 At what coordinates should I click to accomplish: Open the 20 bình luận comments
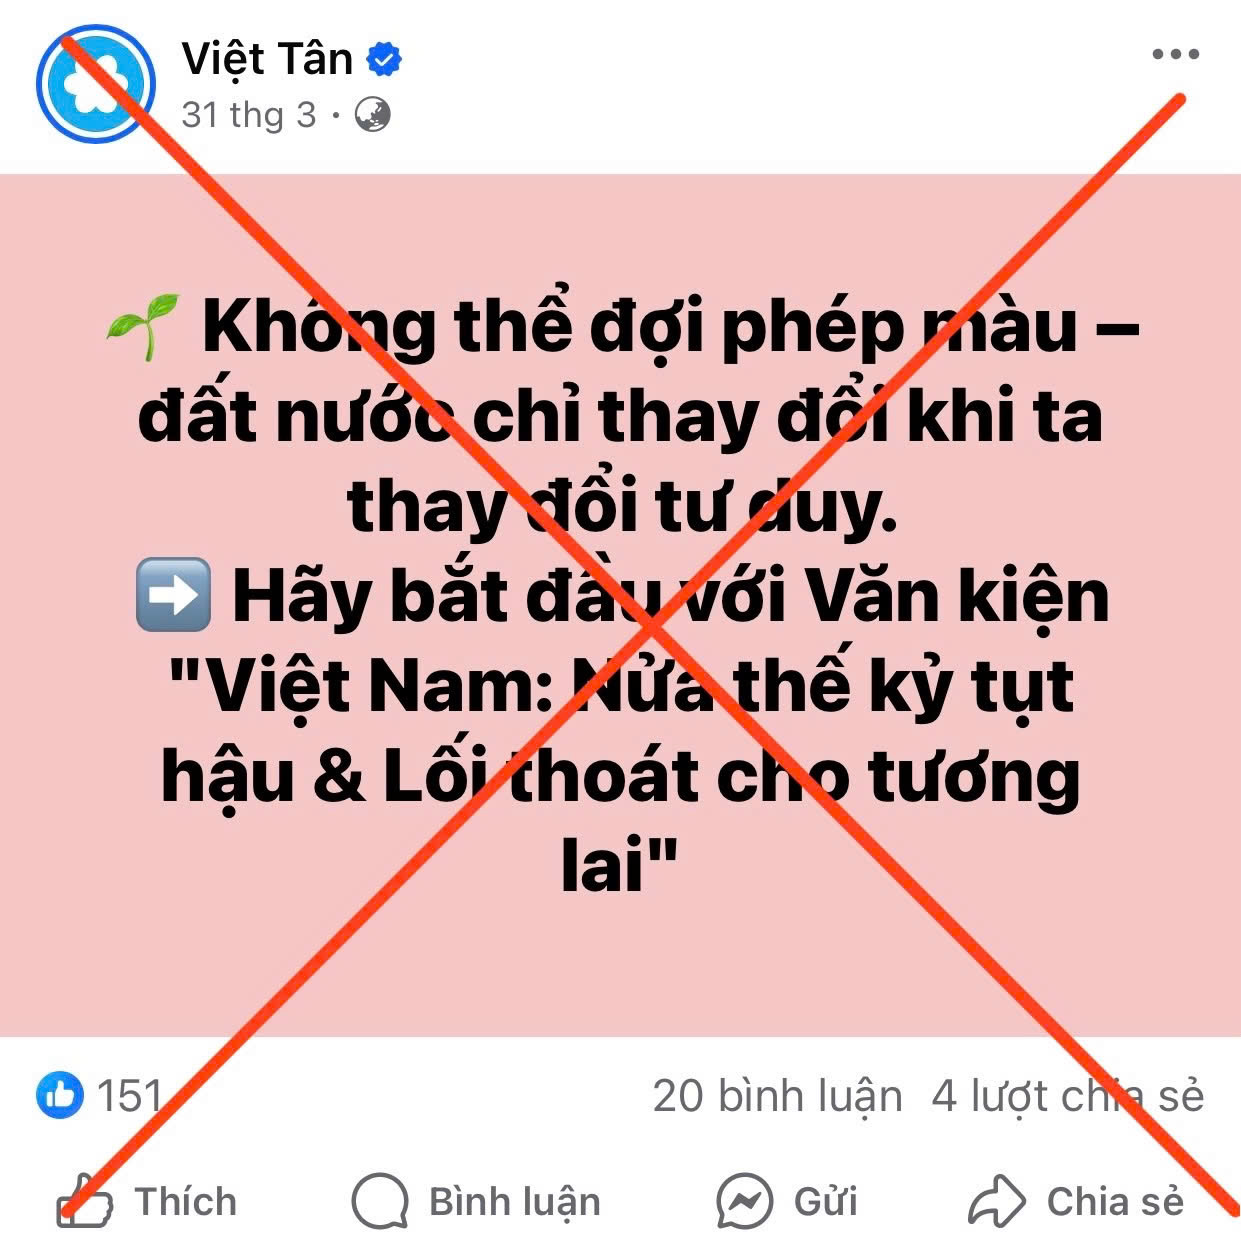(x=777, y=1096)
